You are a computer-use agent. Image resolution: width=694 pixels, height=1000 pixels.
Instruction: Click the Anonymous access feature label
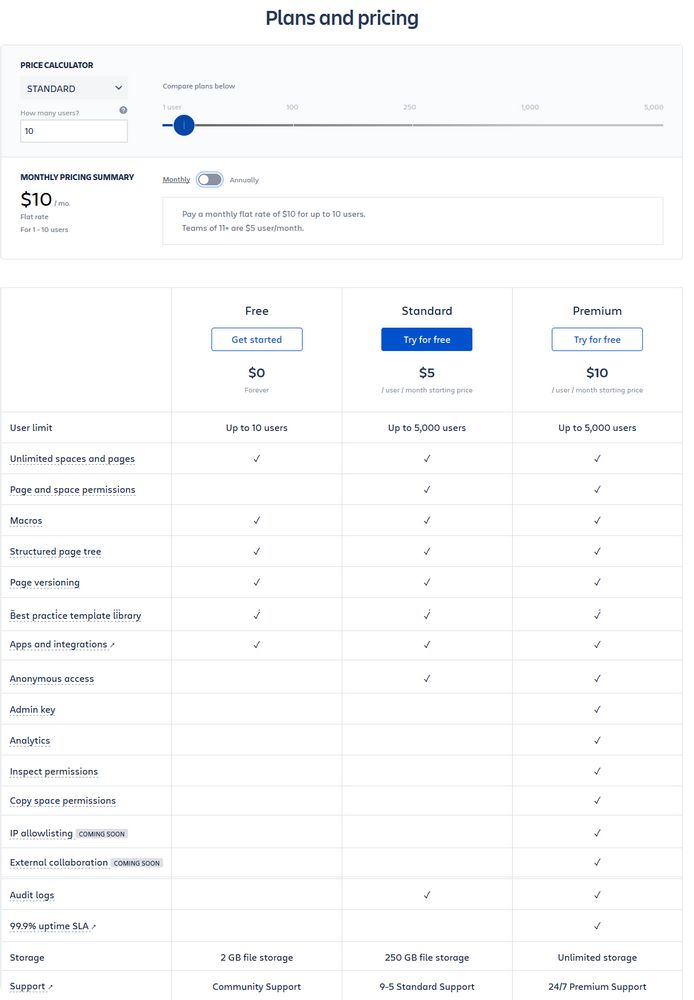coord(52,679)
